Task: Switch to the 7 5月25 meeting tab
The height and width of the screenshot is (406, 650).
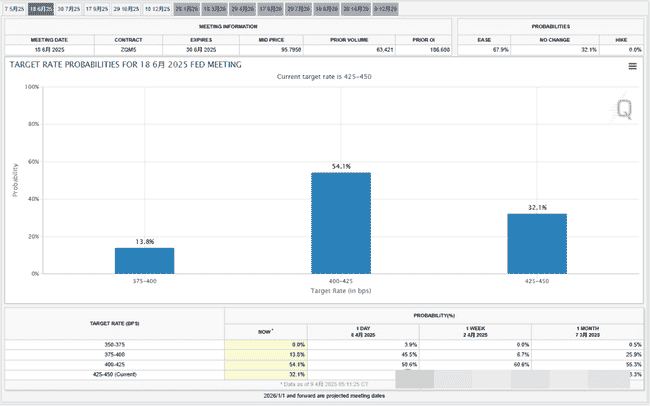Action: (13, 8)
